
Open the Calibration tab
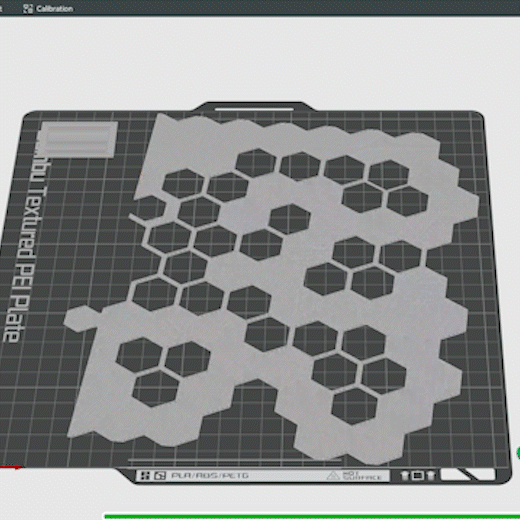click(48, 9)
